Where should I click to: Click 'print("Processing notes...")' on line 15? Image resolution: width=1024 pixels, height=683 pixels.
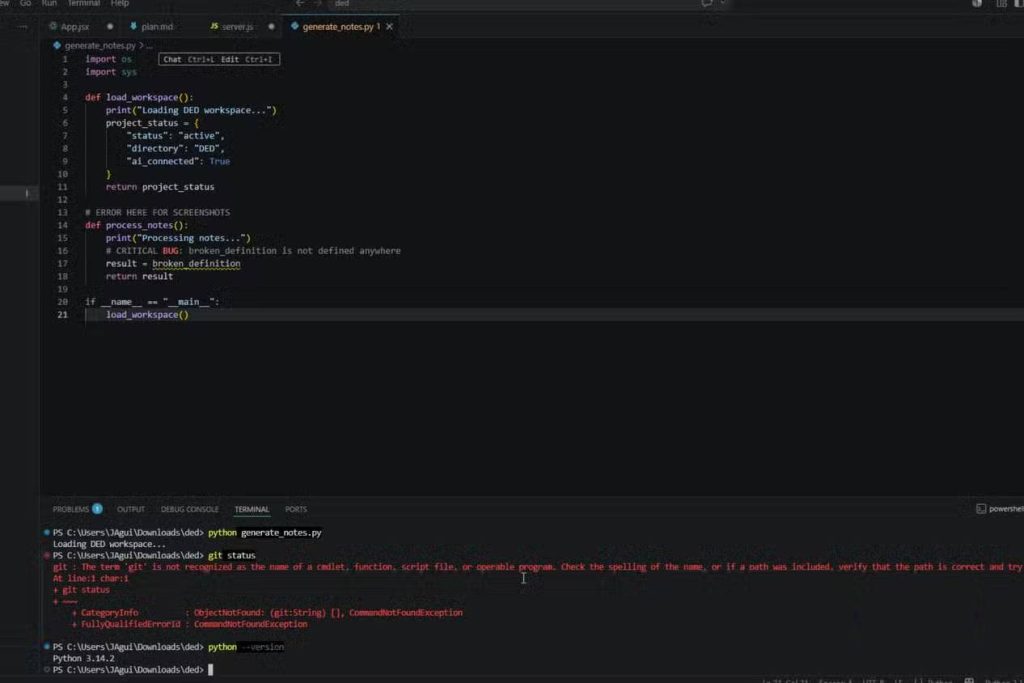click(178, 238)
